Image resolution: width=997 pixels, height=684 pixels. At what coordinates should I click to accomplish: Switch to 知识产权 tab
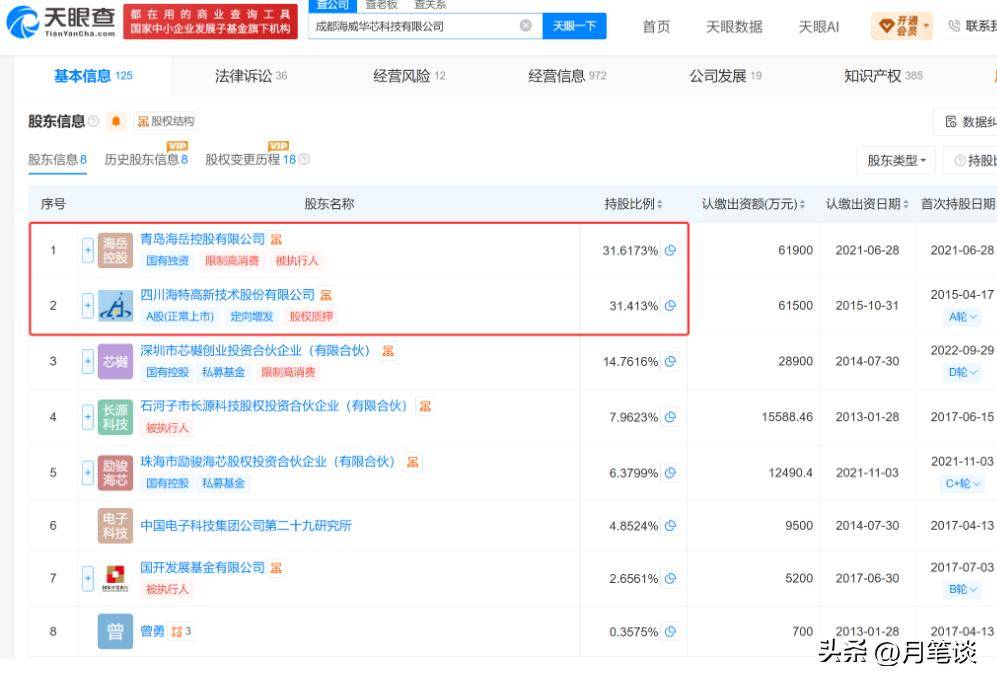pyautogui.click(x=883, y=76)
